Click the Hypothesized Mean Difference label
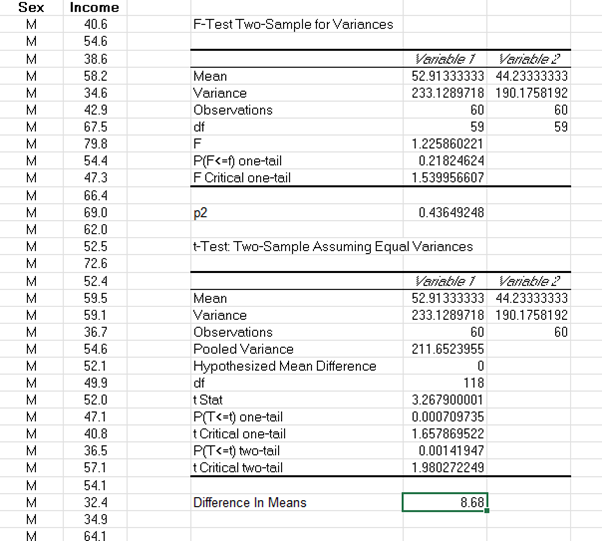This screenshot has height=541, width=602. pos(284,366)
